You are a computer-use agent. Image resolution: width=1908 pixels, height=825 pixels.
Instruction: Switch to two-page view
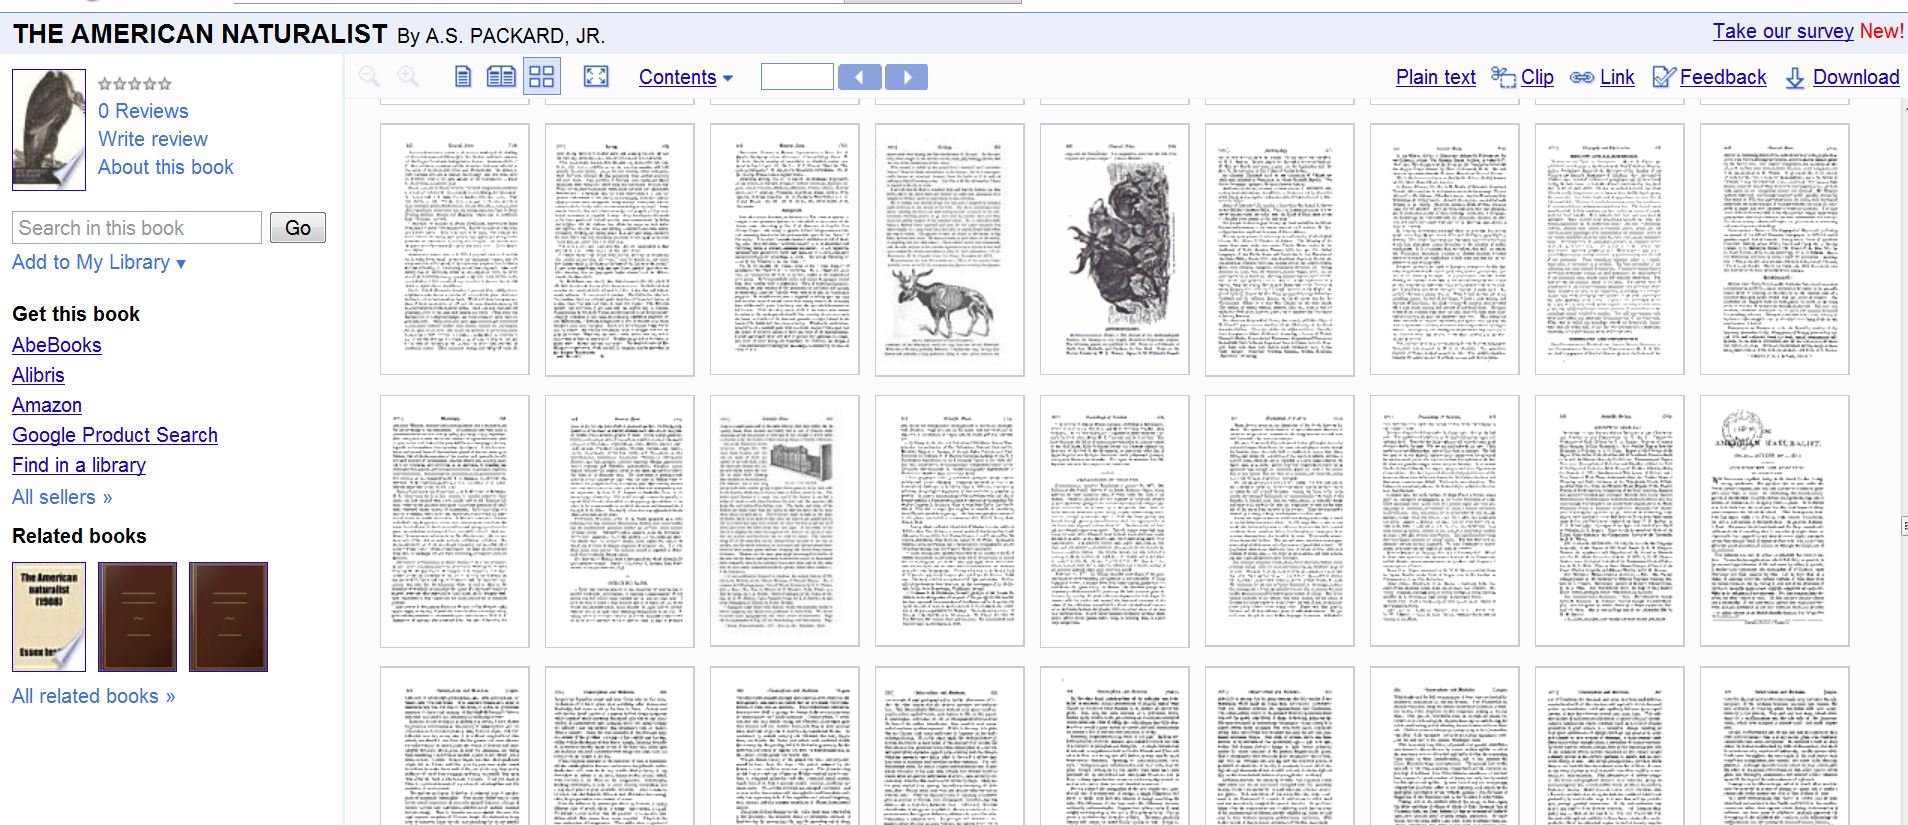coord(501,77)
